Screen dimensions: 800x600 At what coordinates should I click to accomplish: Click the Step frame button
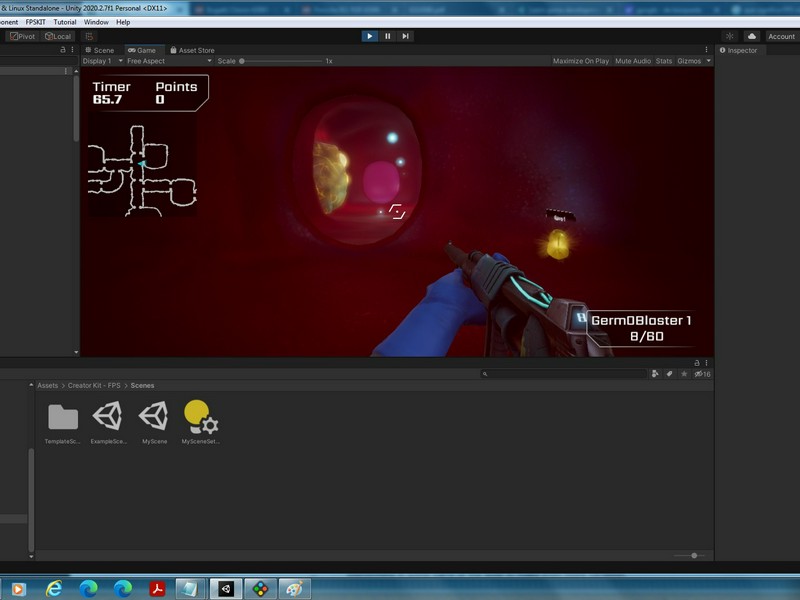coord(405,36)
